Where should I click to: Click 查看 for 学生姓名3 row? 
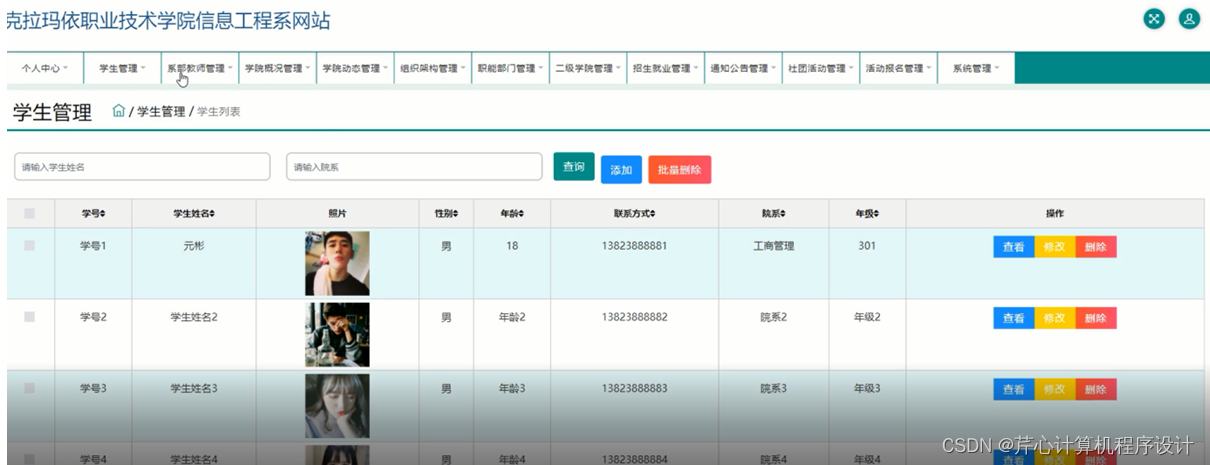tap(1014, 390)
